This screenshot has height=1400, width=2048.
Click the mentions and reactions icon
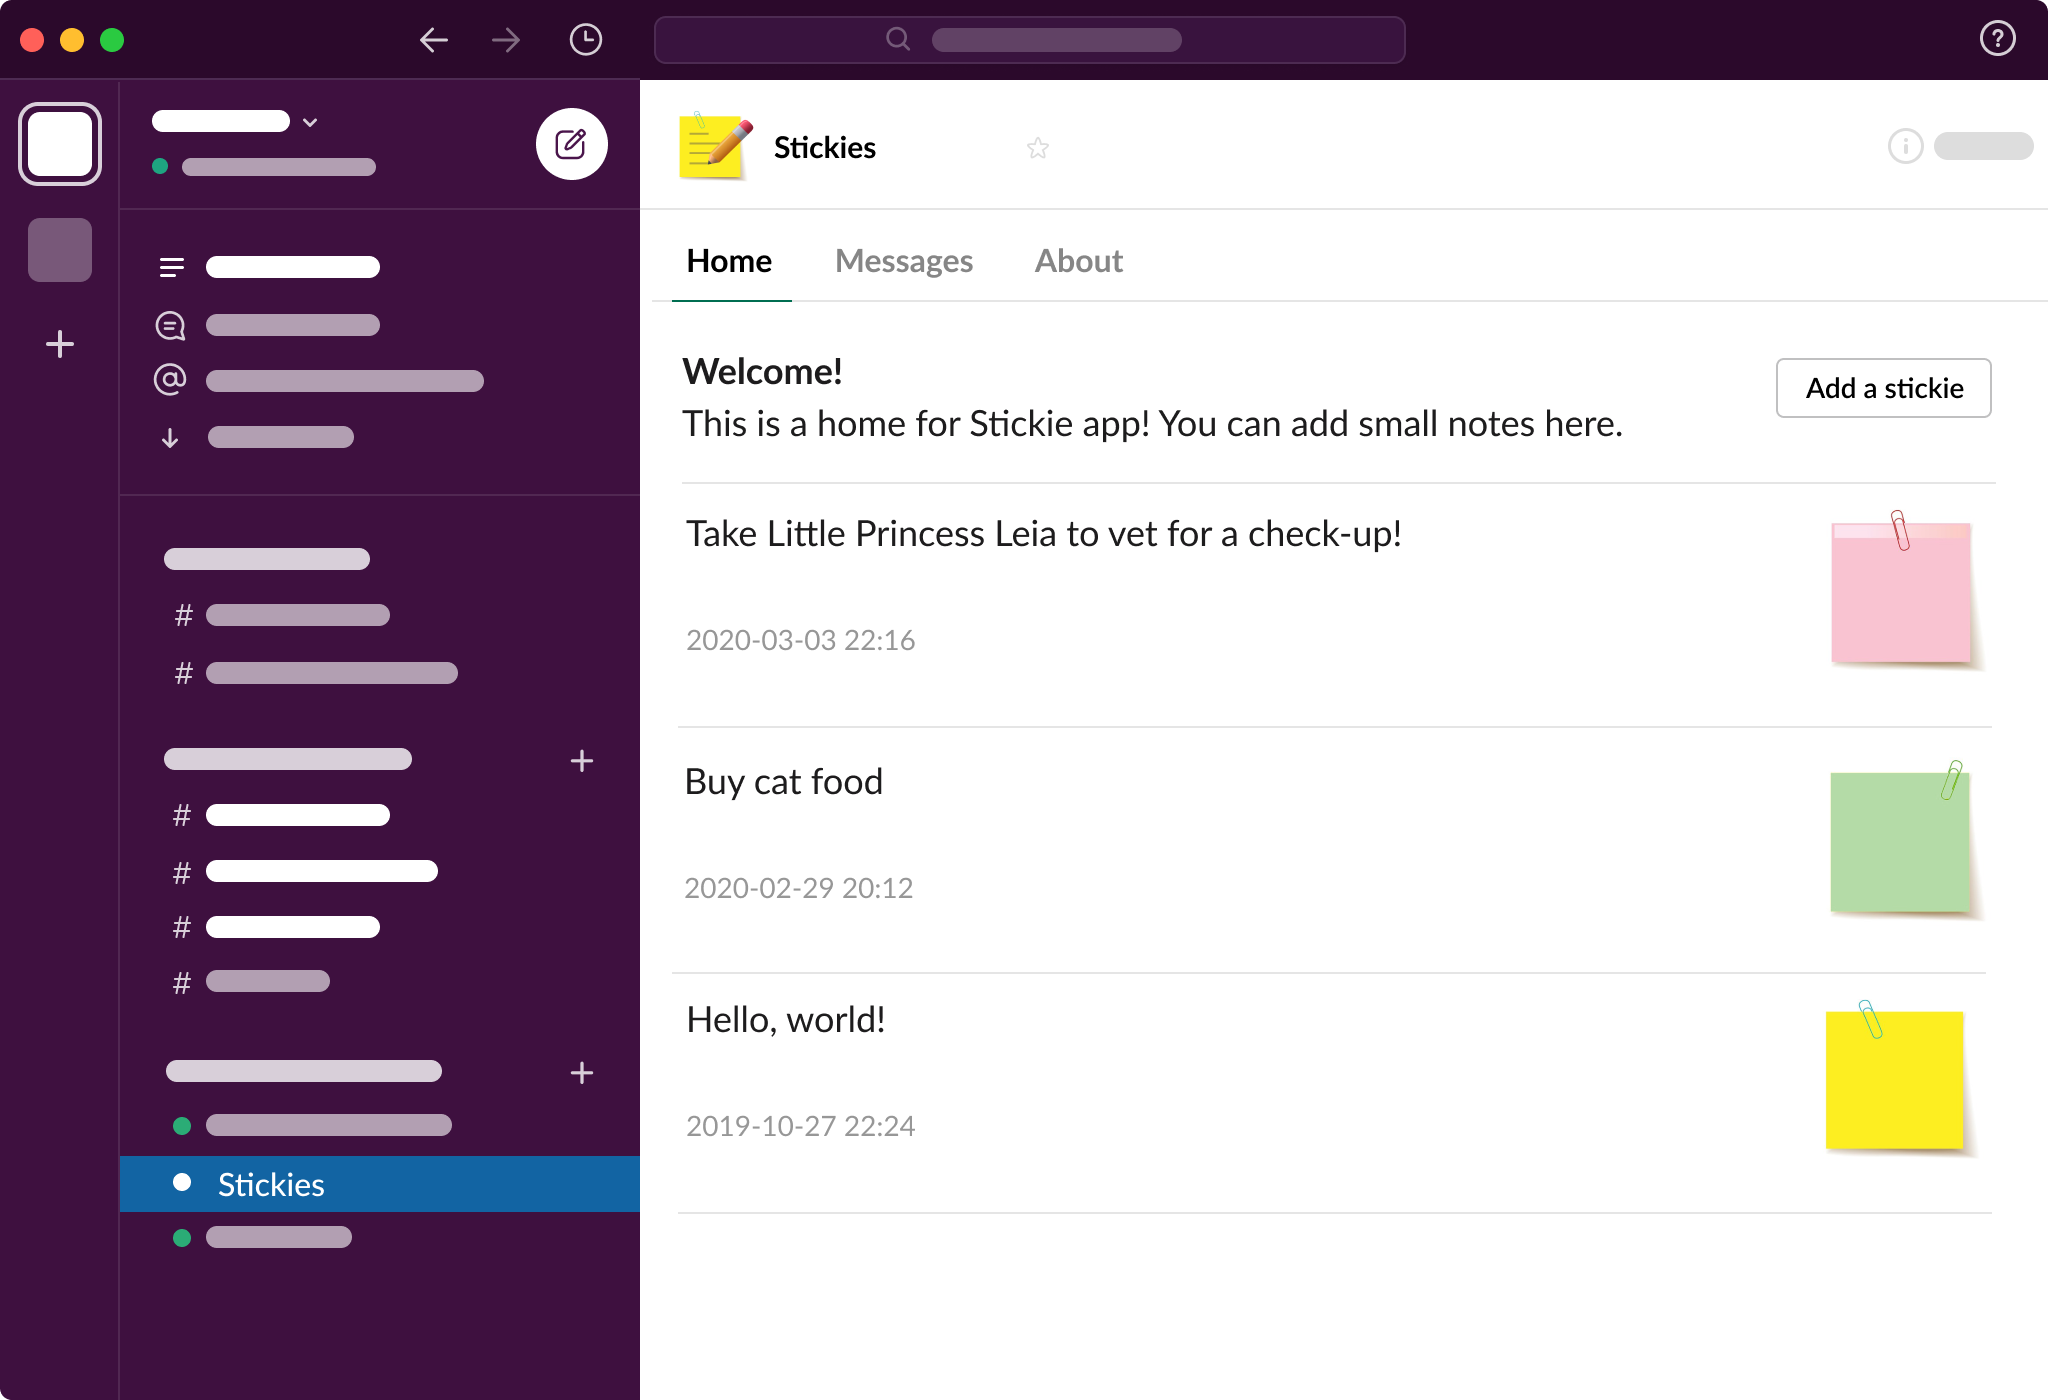click(171, 381)
